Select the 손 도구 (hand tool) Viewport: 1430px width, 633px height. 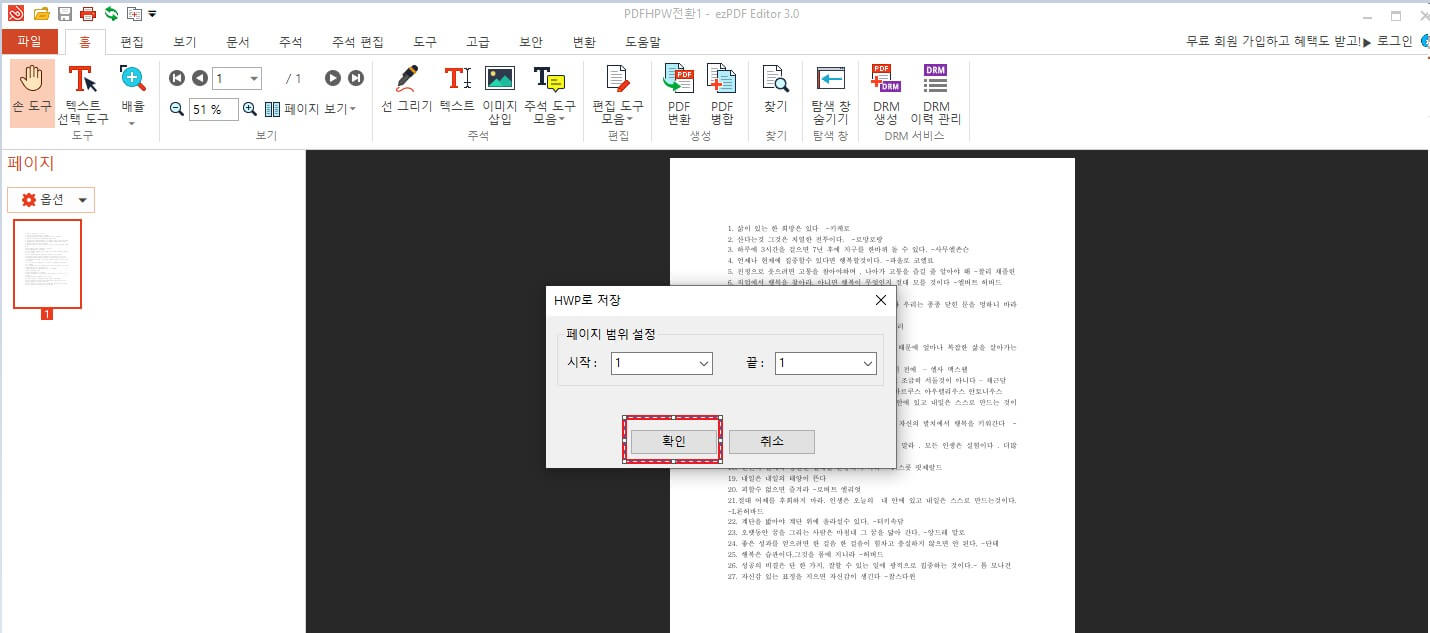(31, 90)
